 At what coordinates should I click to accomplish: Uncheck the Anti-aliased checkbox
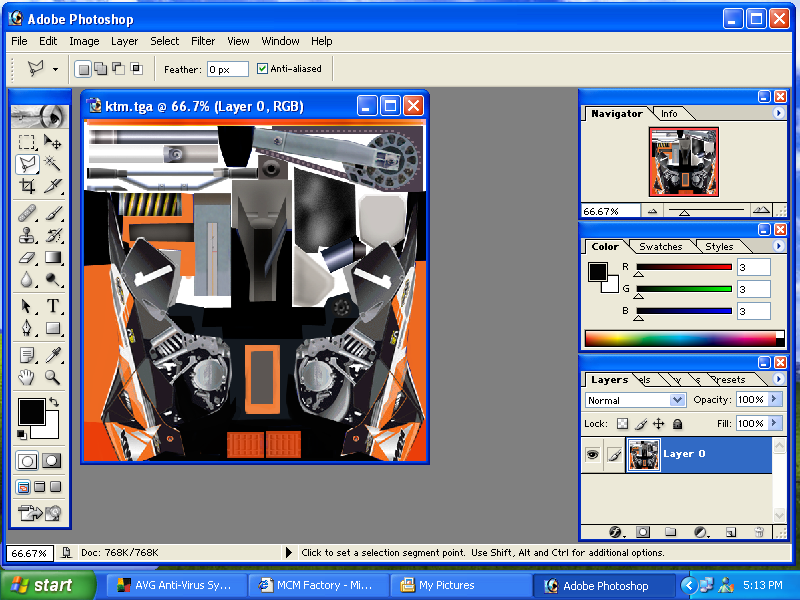263,69
